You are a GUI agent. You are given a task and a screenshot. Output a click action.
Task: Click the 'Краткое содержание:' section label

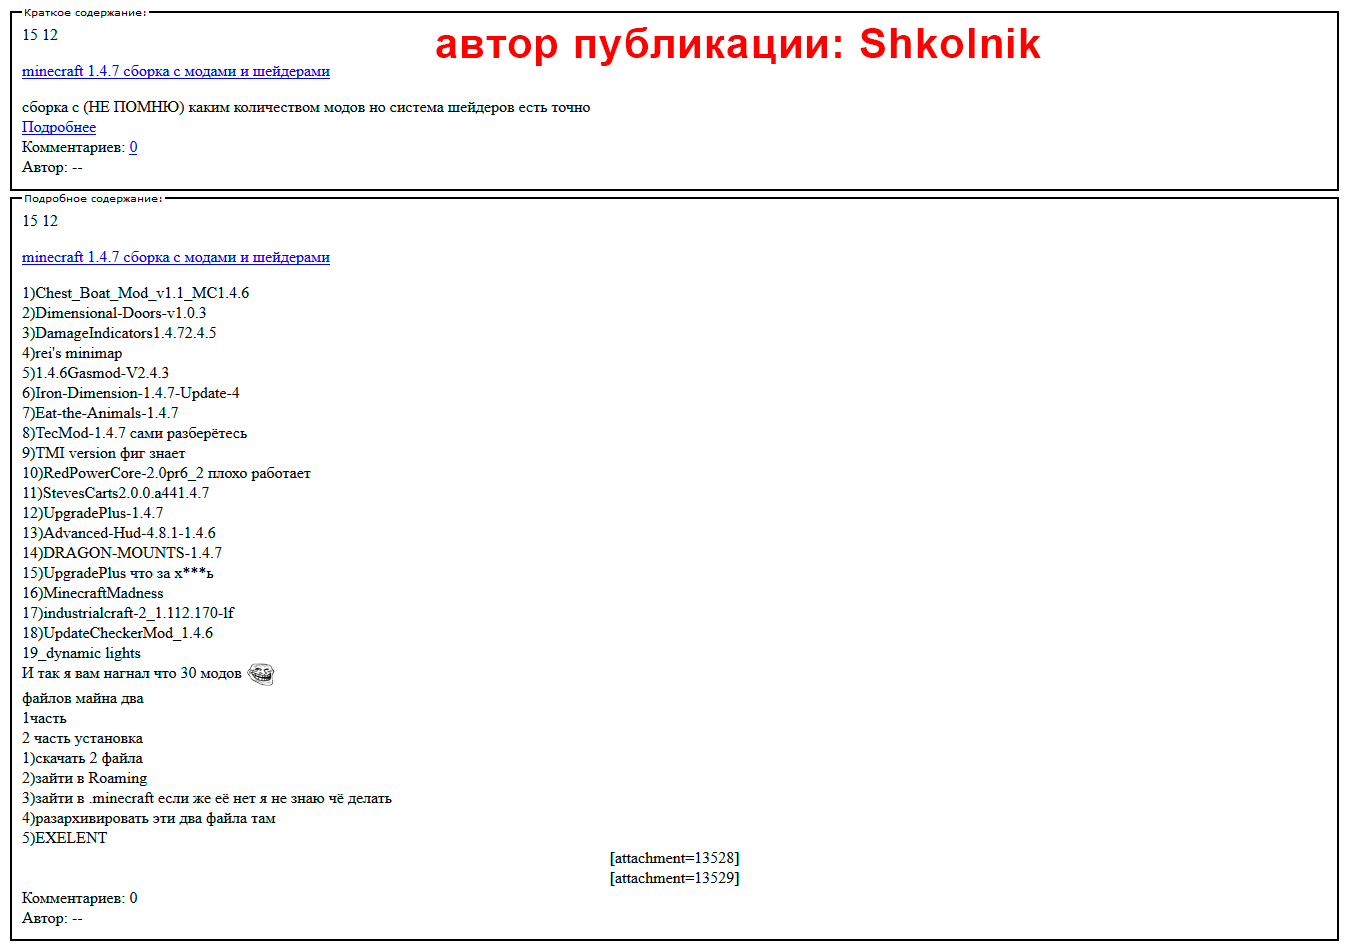85,13
